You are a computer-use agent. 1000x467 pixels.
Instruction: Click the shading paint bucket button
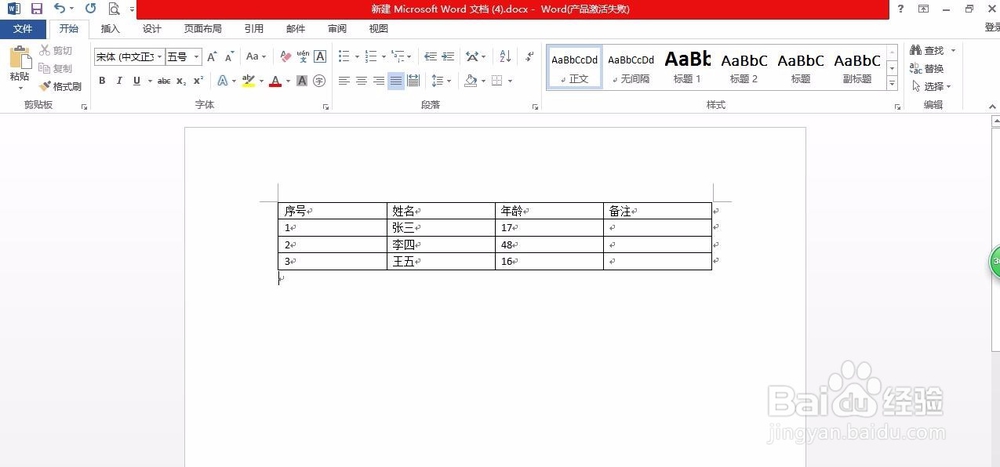tap(471, 81)
